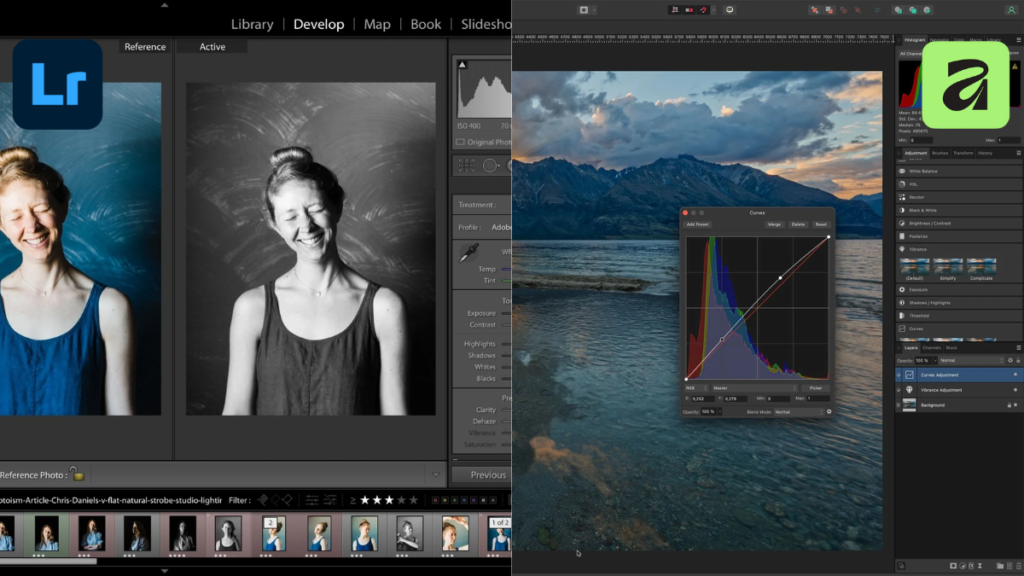Click the Threshold adjustment icon

point(904,315)
